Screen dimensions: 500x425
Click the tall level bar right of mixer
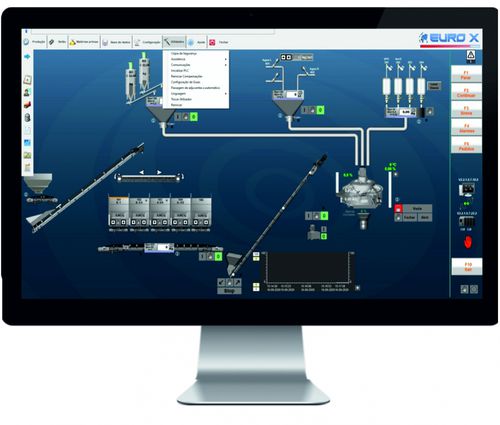[389, 190]
